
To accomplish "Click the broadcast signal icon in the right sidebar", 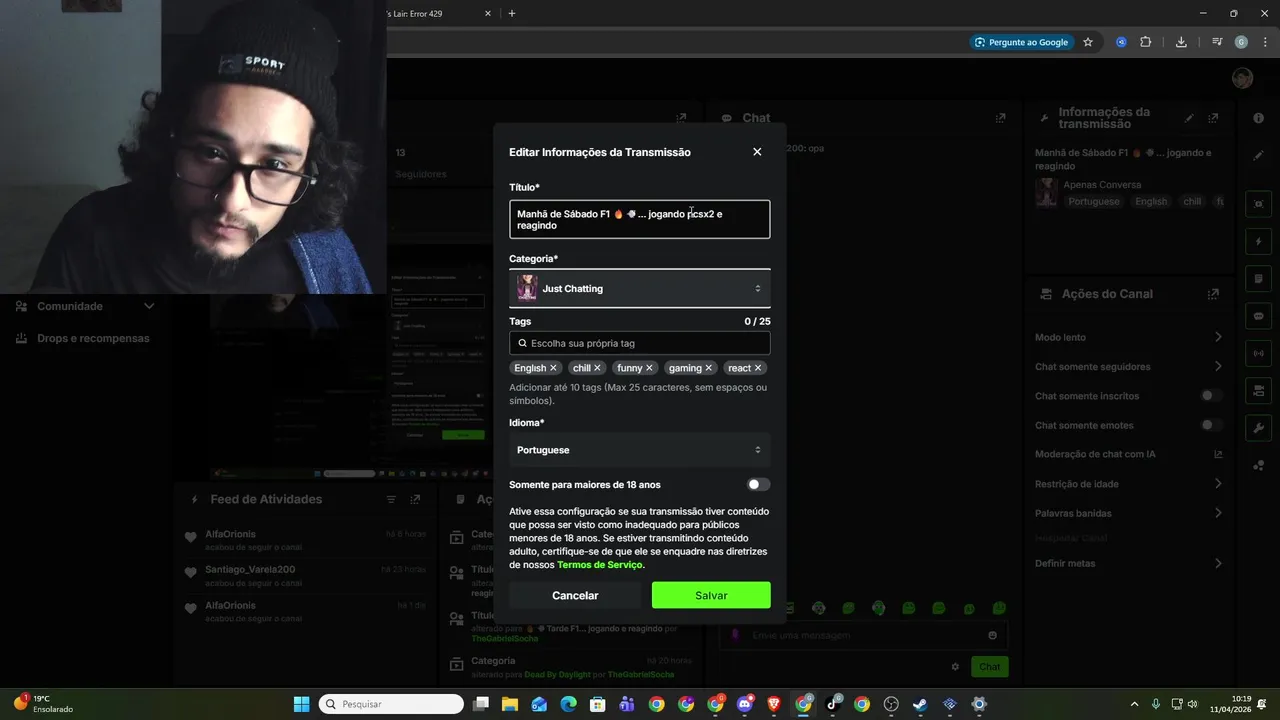I will tap(1258, 353).
